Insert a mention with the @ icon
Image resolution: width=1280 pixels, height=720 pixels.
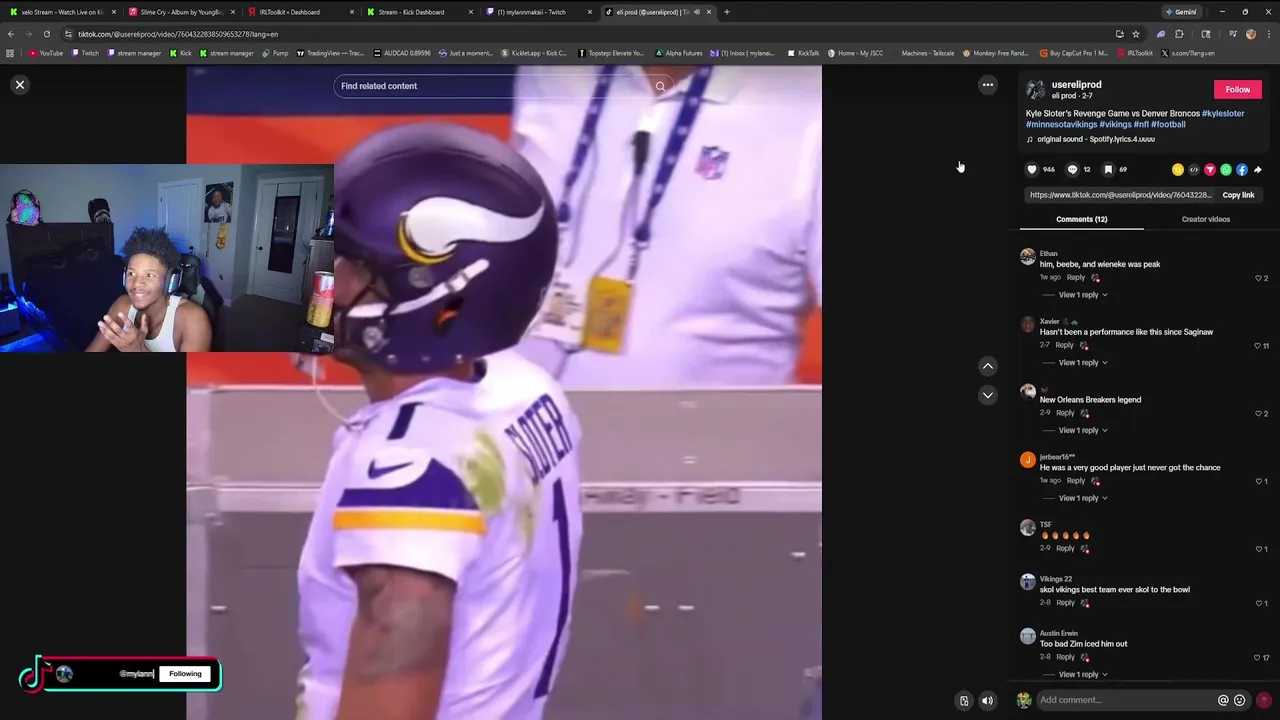coord(1223,700)
